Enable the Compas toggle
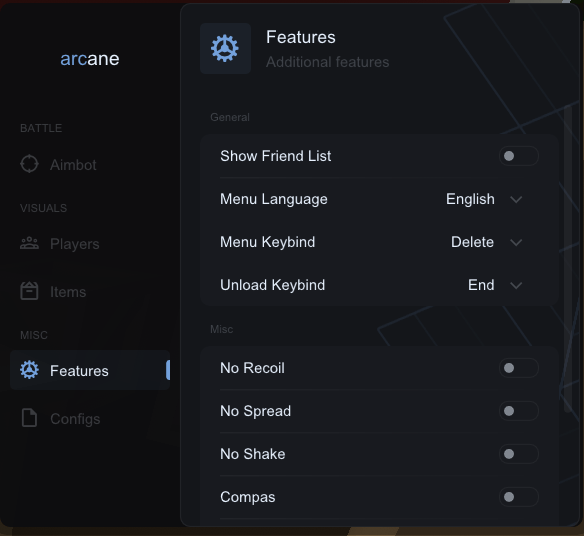 (x=519, y=497)
